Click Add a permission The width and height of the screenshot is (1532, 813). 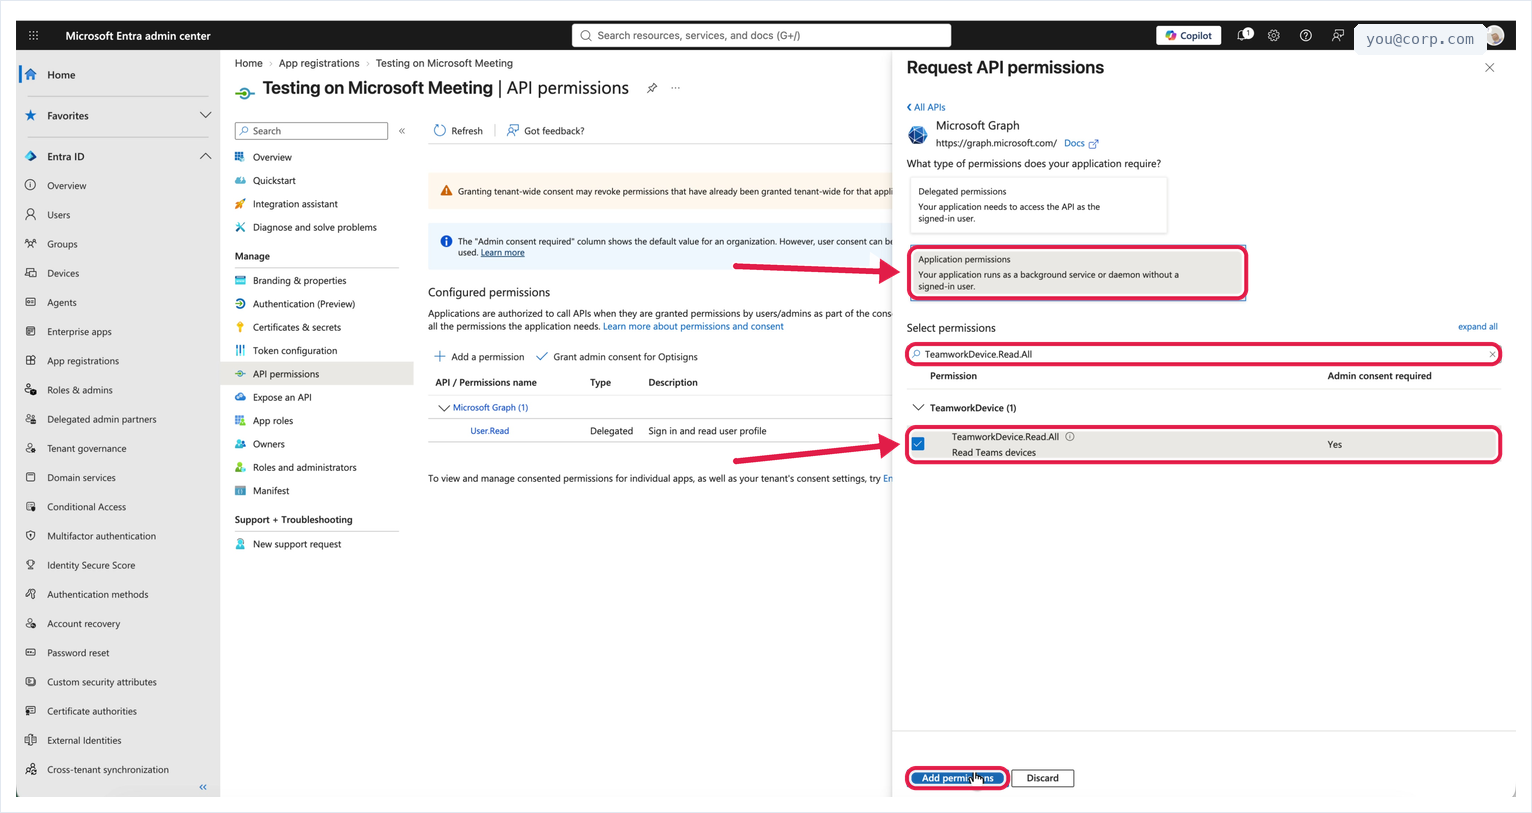coord(479,357)
